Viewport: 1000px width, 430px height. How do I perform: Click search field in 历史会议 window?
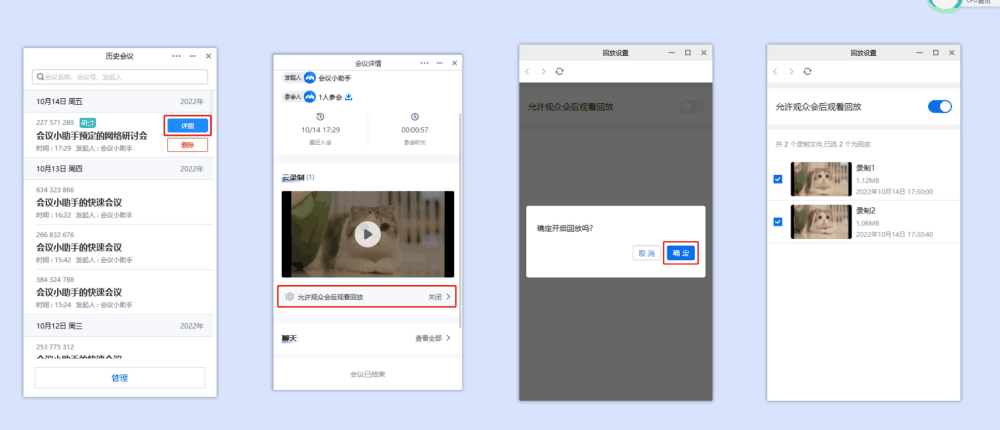click(120, 77)
